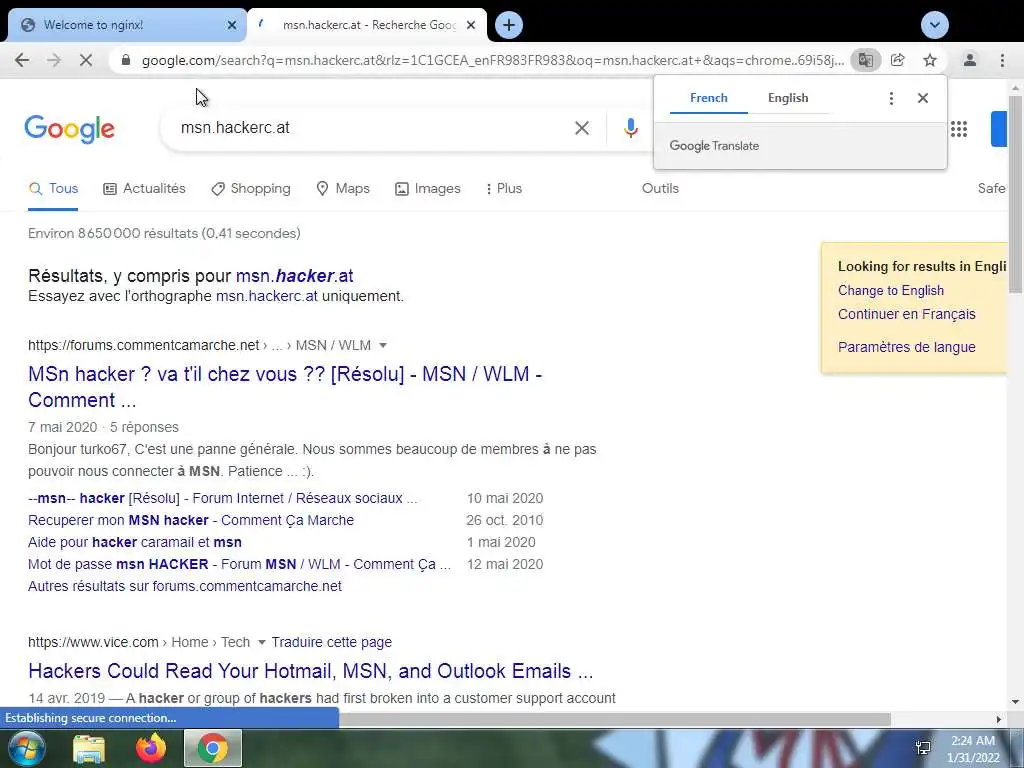Click Continuer en Français link
Image resolution: width=1024 pixels, height=768 pixels.
[906, 314]
